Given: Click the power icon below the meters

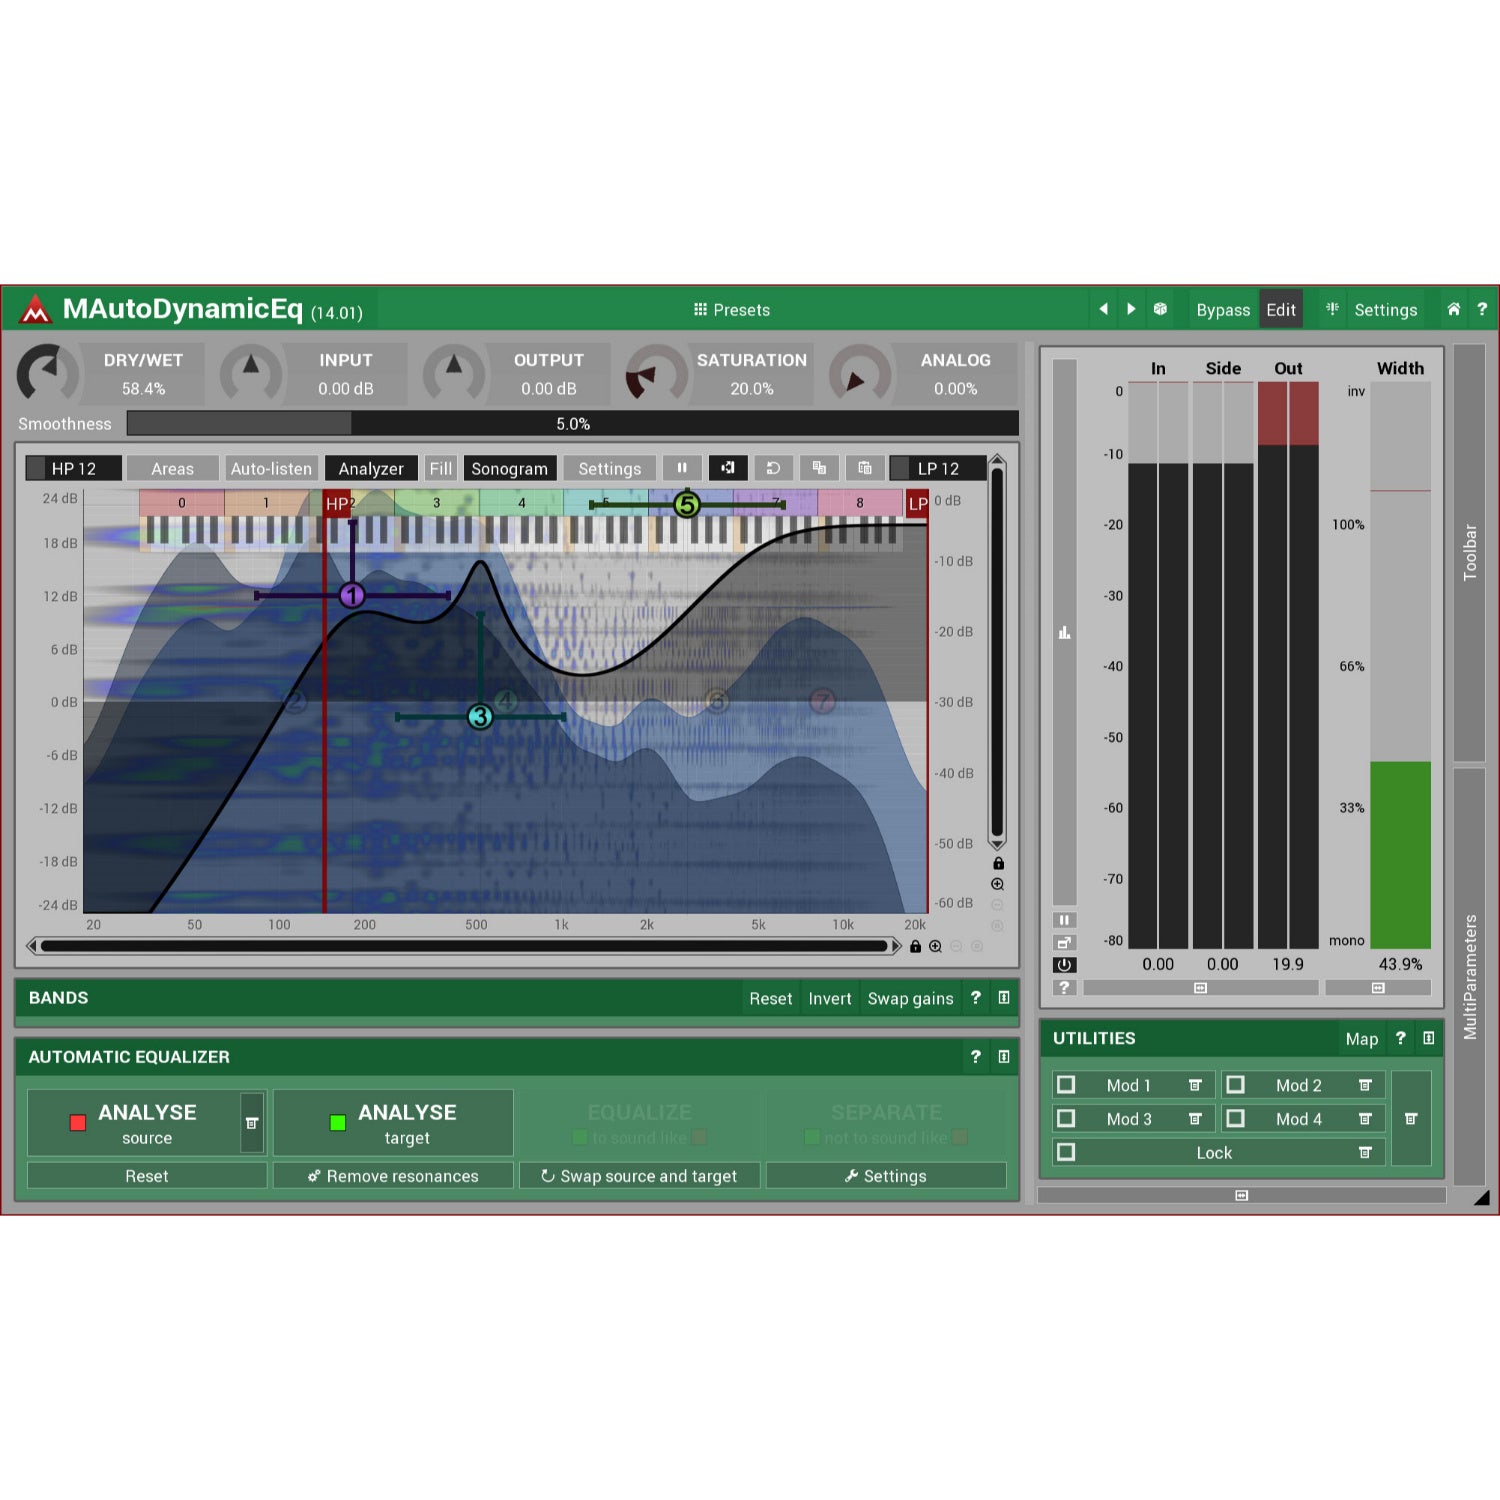Looking at the screenshot, I should coord(1064,965).
